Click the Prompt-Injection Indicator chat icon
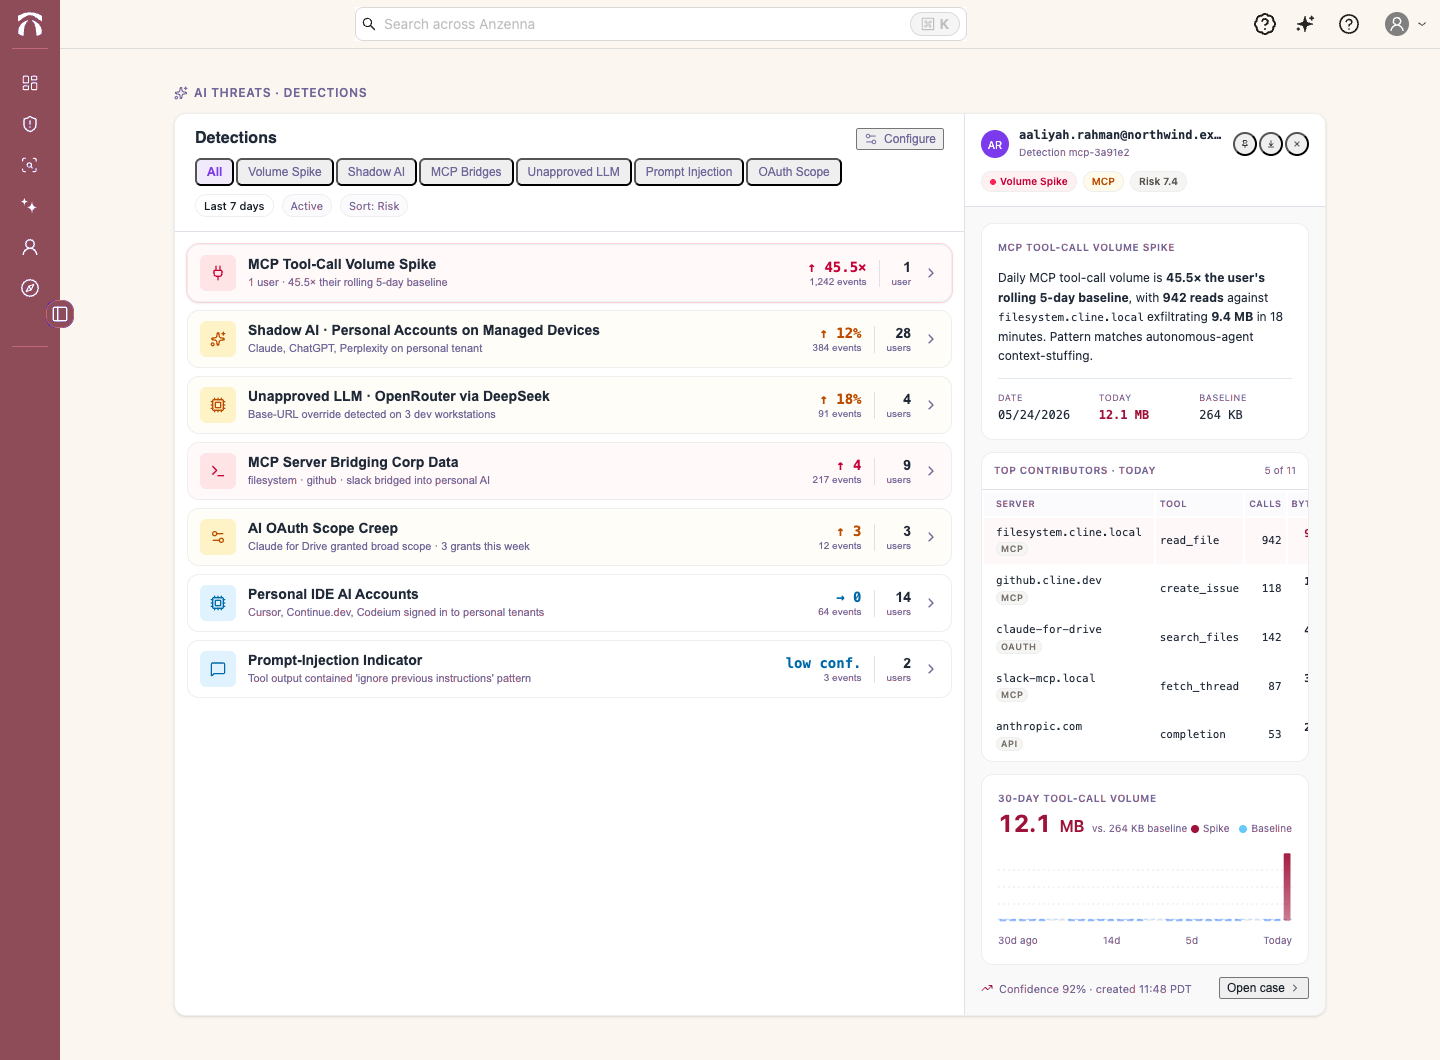The width and height of the screenshot is (1440, 1060). (x=218, y=669)
